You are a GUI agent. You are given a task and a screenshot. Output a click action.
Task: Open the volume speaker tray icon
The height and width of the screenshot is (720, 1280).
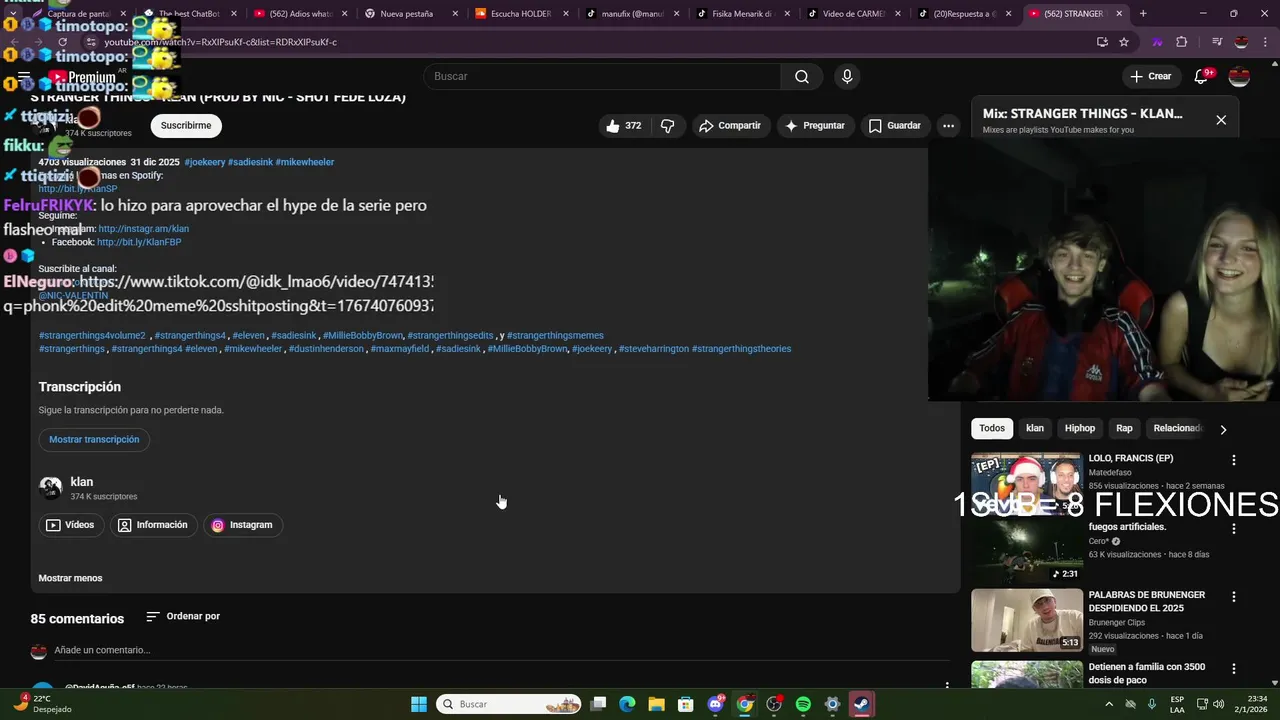[x=1219, y=704]
